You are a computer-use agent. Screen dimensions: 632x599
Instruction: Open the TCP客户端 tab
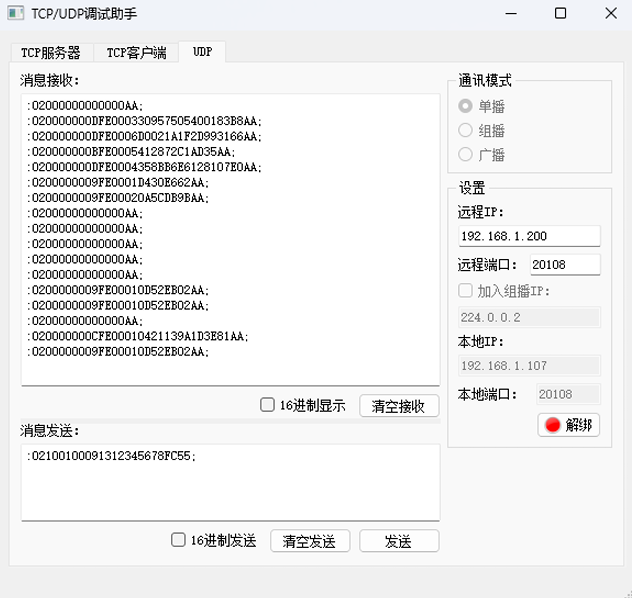[x=137, y=53]
